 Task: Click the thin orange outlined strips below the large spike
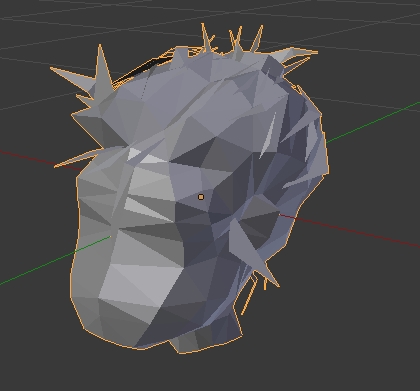click(251, 293)
